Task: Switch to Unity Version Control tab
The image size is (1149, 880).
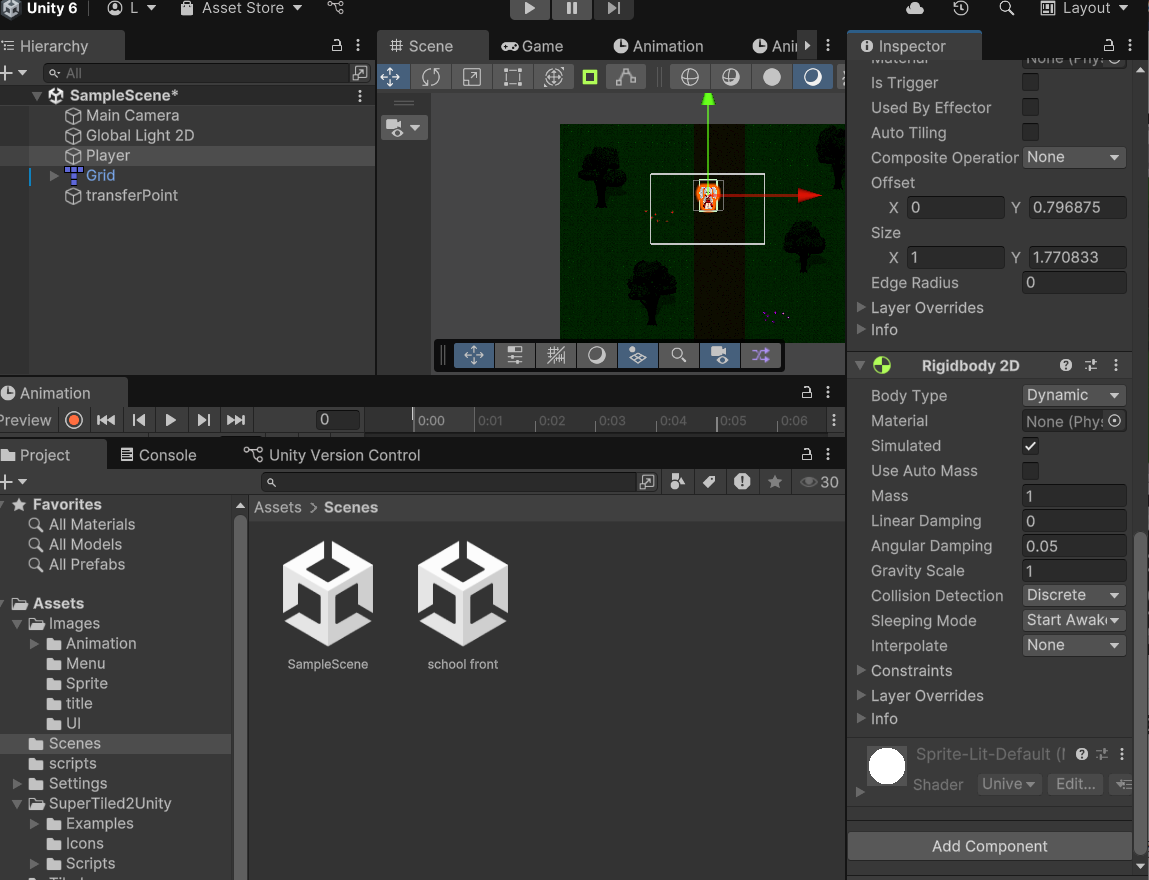Action: [332, 455]
